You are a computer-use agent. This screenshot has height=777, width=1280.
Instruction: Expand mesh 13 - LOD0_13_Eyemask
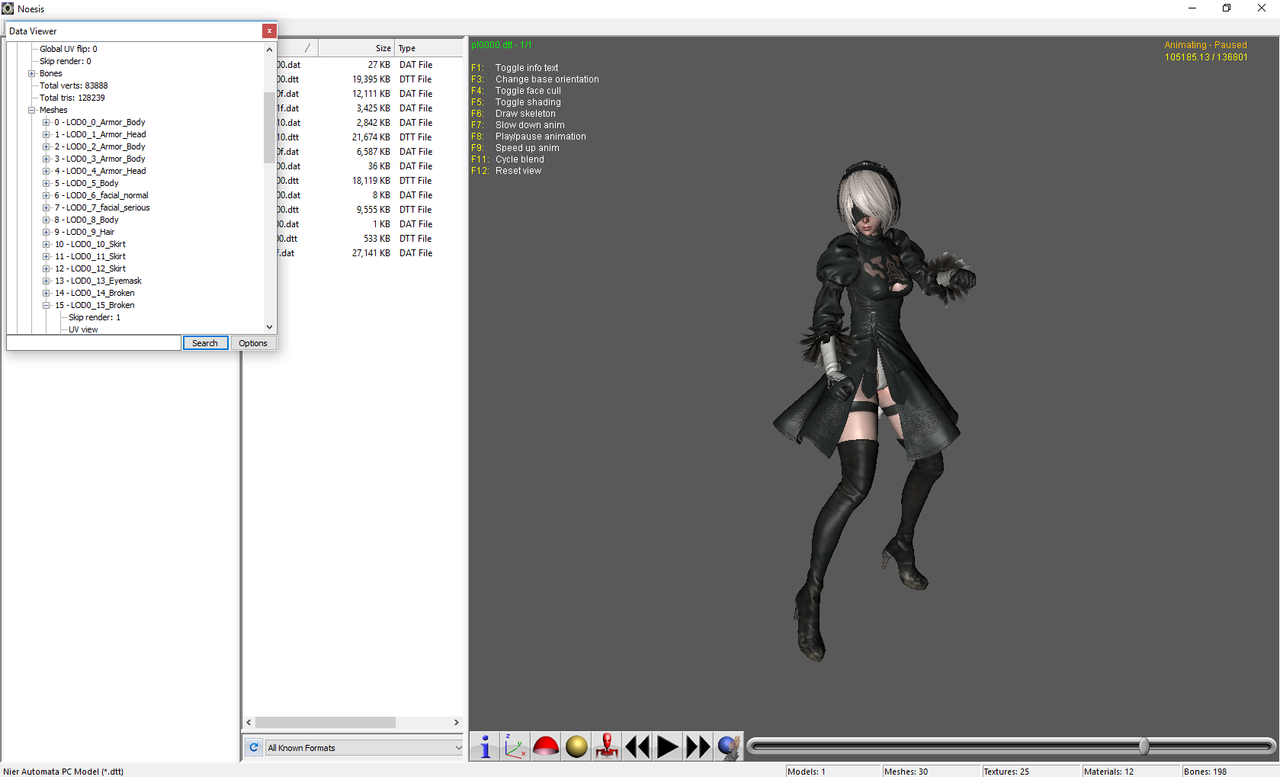46,281
